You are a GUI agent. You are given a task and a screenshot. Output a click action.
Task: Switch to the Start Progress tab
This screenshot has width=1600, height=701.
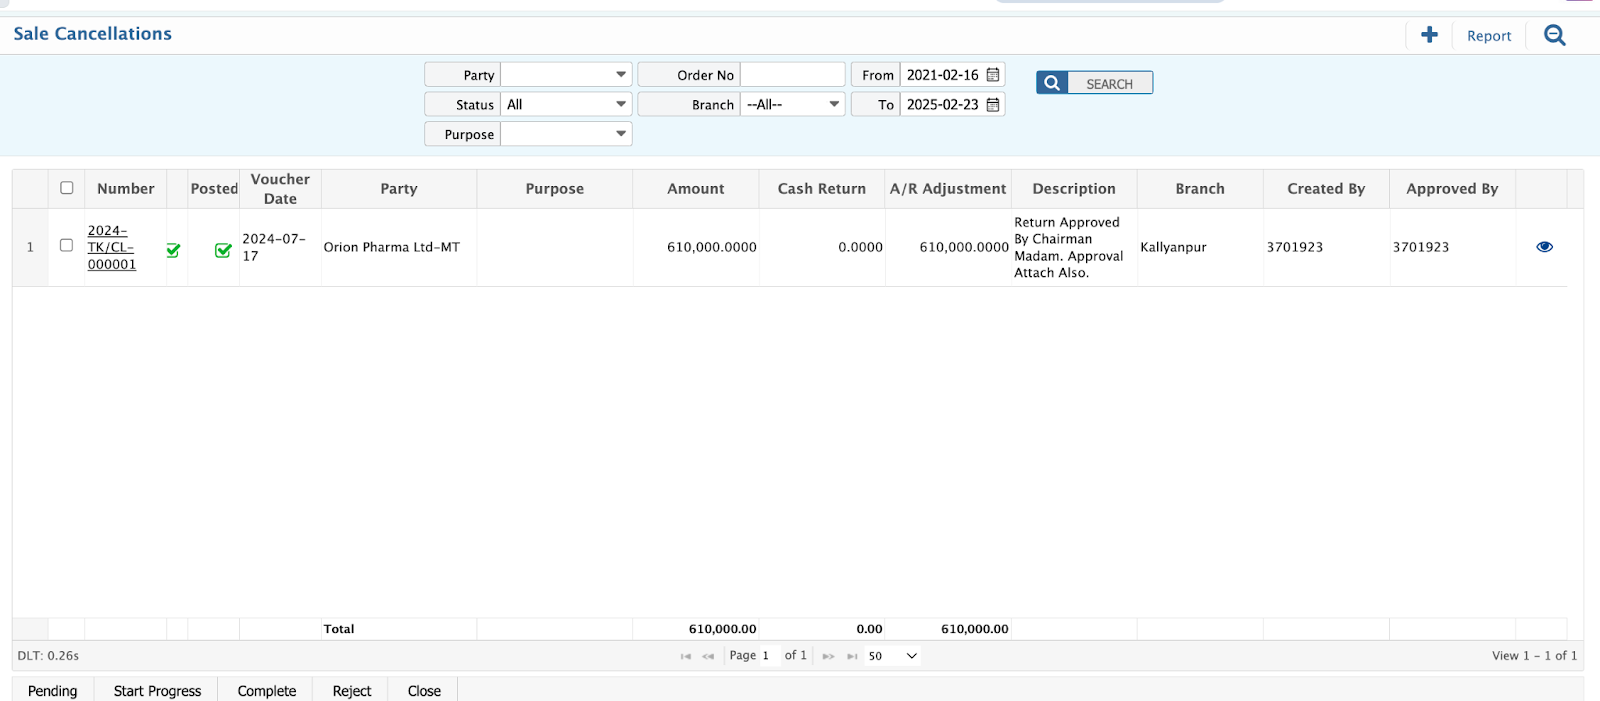pyautogui.click(x=157, y=691)
